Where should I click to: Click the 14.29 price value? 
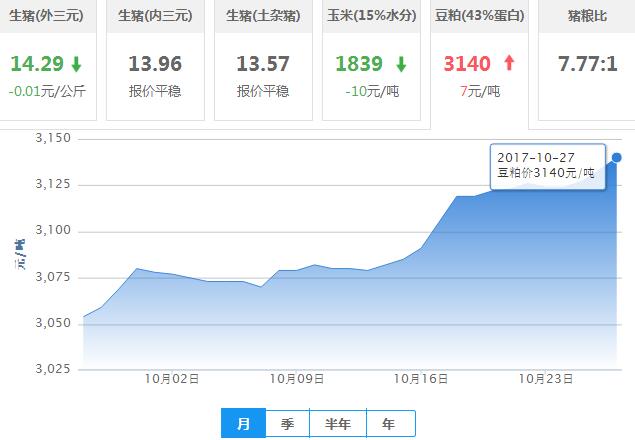coord(37,64)
